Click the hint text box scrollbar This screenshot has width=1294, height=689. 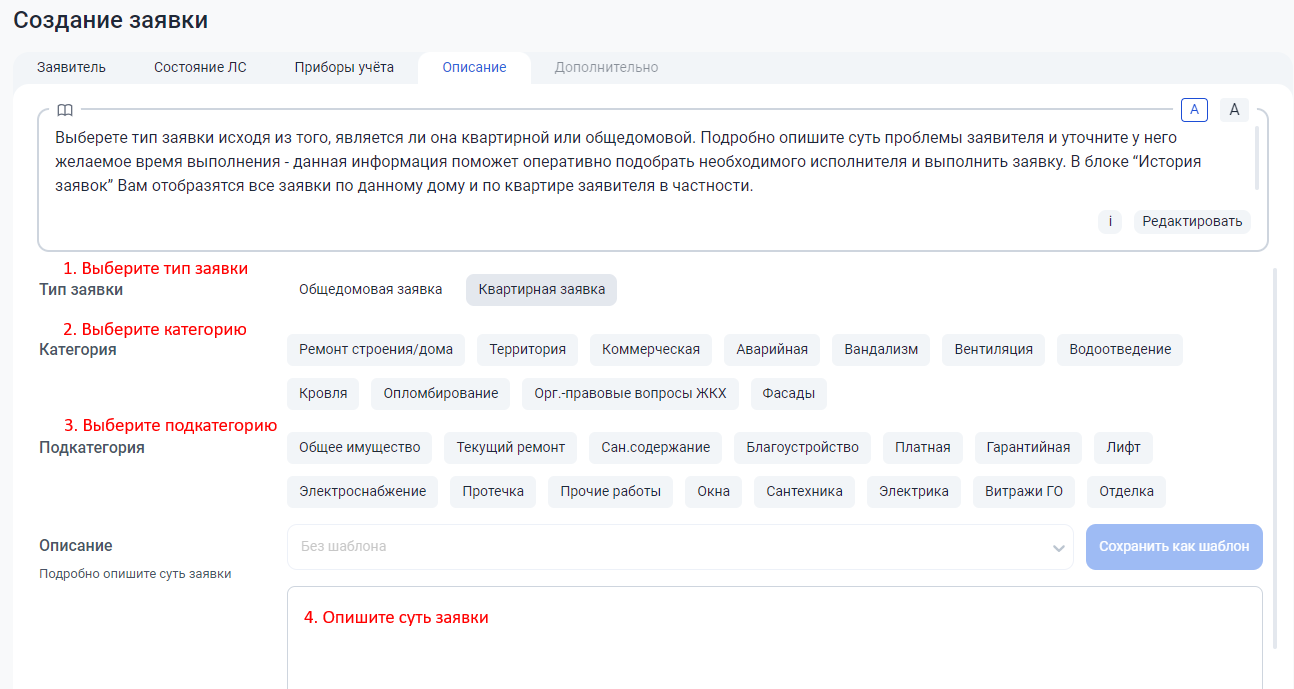1257,158
